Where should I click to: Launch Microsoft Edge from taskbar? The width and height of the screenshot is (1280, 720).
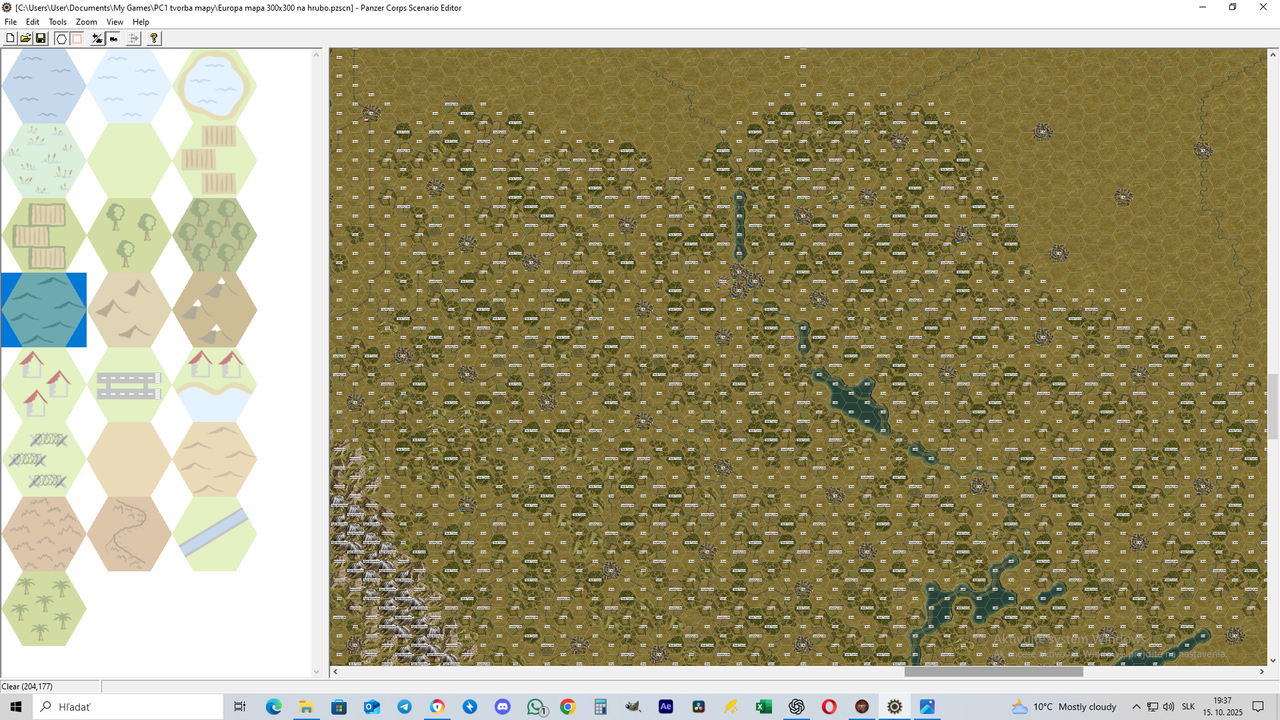click(274, 707)
